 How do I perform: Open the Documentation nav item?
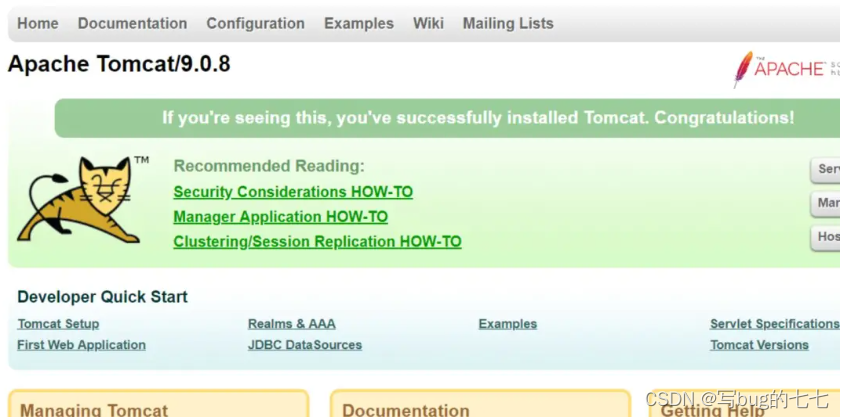[x=132, y=24]
